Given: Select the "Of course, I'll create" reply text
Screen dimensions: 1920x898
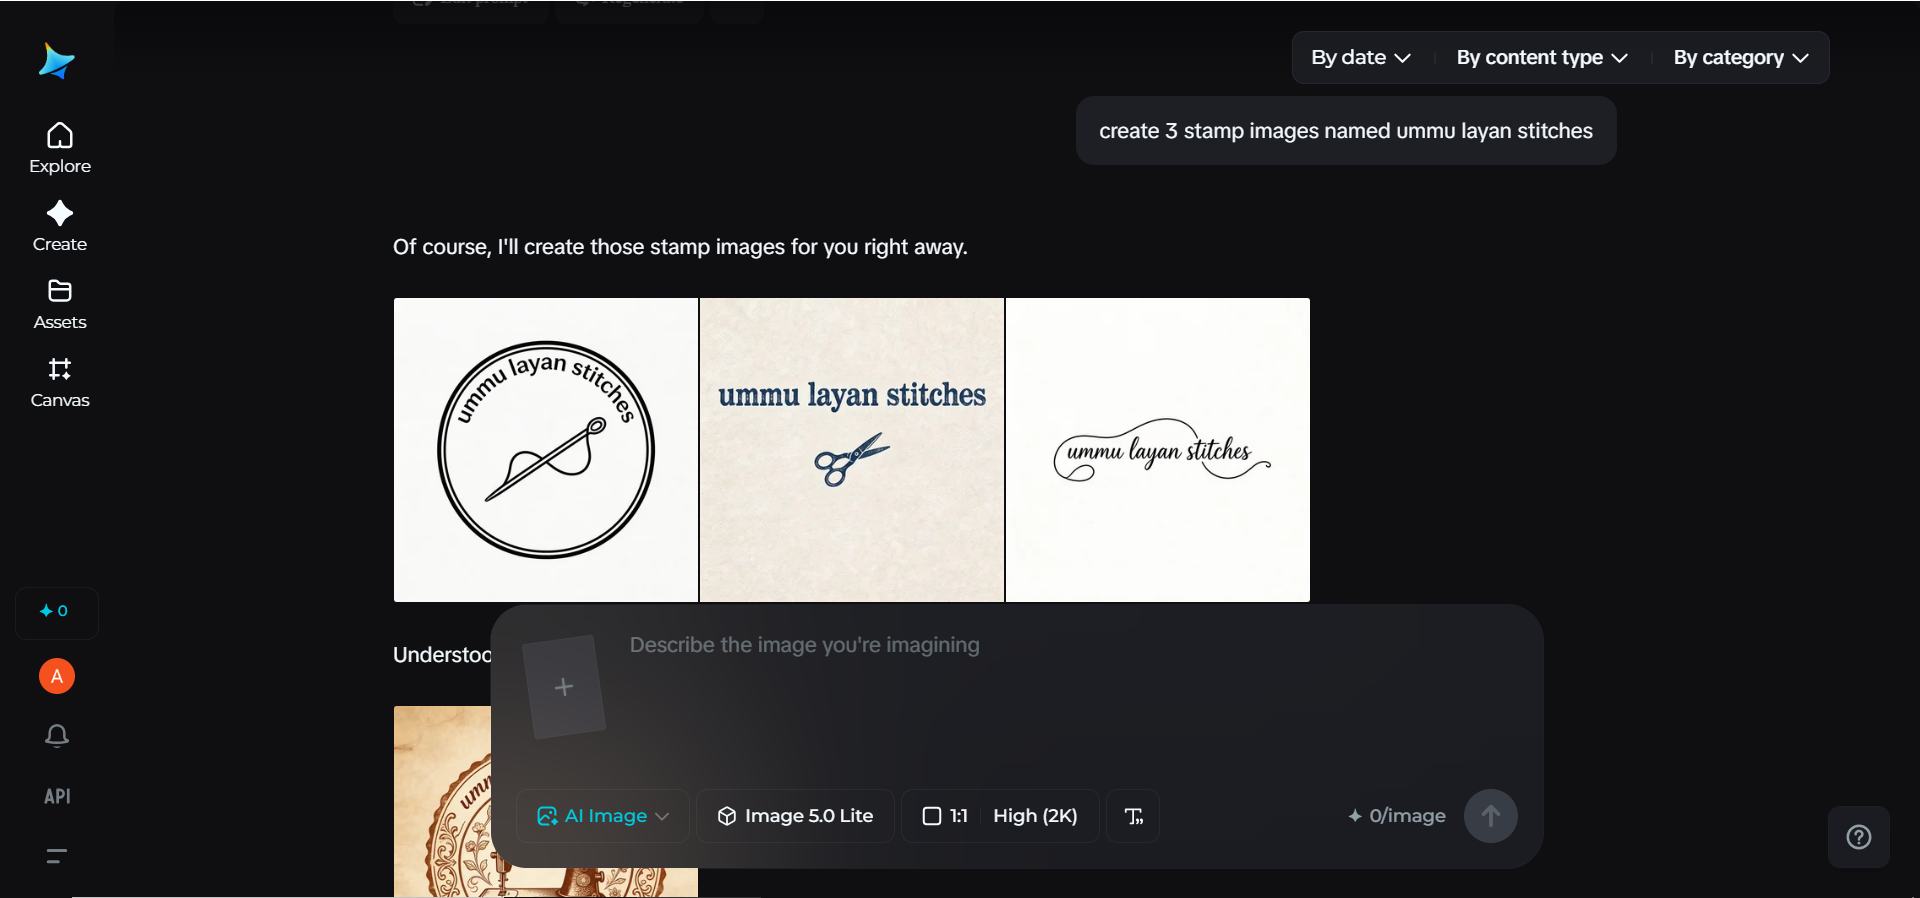Looking at the screenshot, I should coord(680,247).
